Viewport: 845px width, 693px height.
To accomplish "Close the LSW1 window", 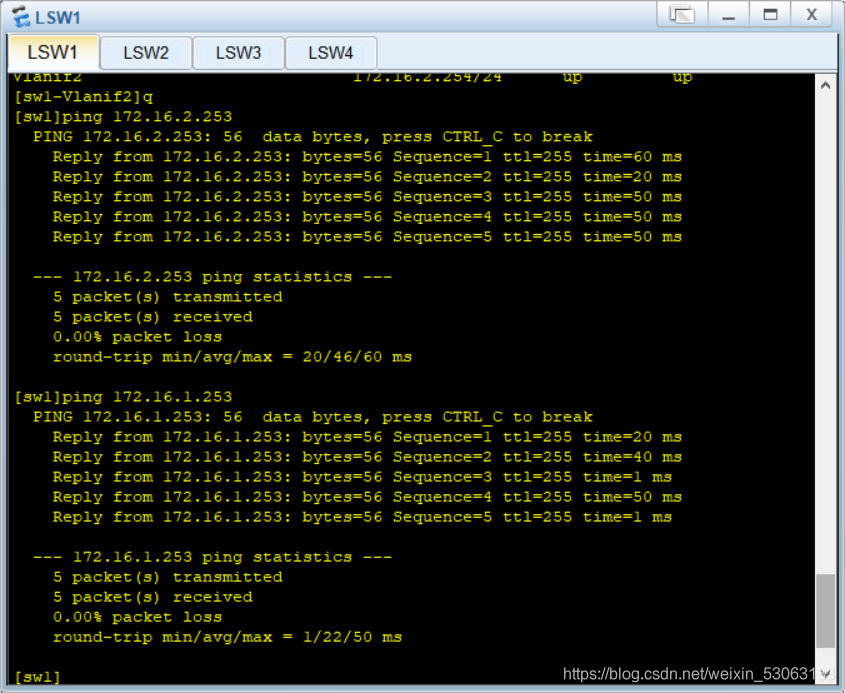I will point(812,14).
